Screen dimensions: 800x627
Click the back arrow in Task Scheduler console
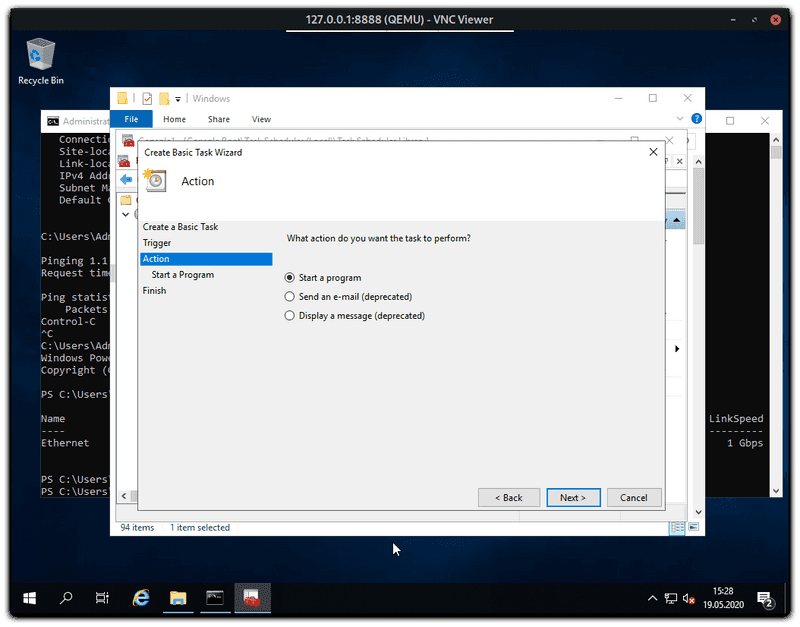point(126,179)
